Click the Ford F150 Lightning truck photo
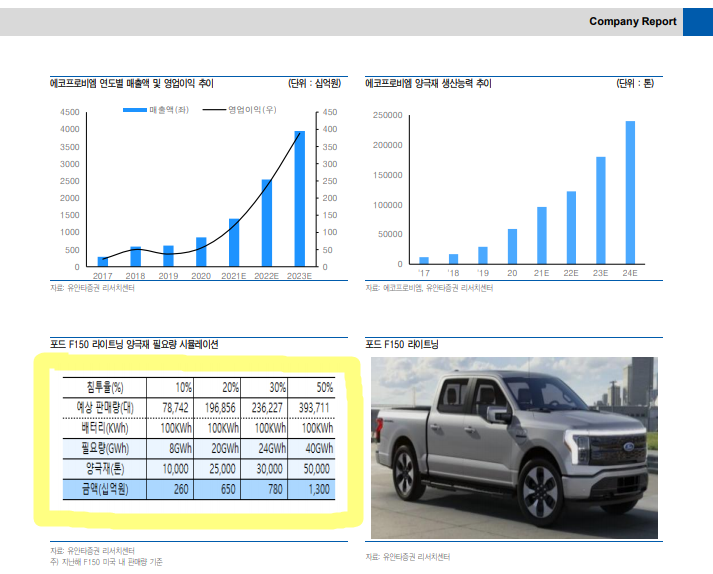 click(514, 448)
